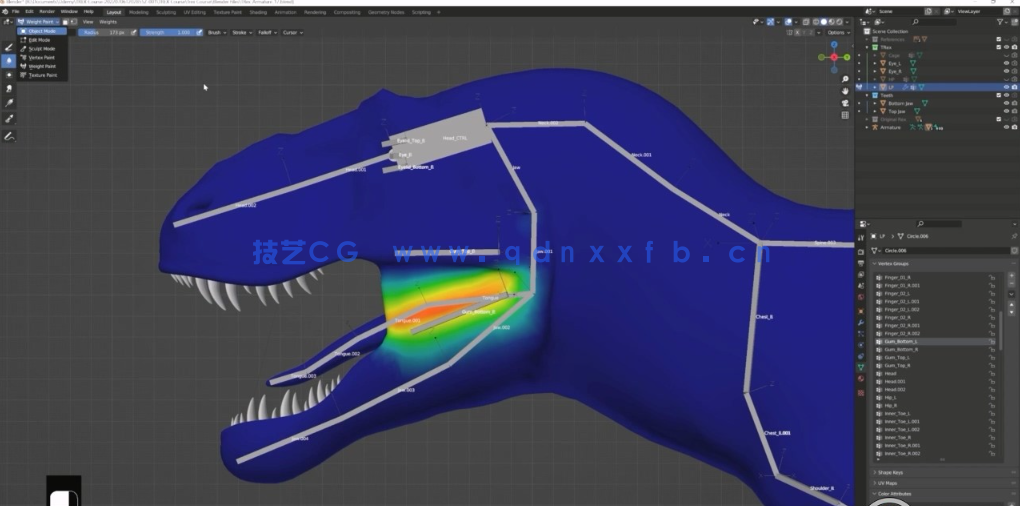Toggle the camera view icon
The height and width of the screenshot is (506, 1020).
[x=845, y=103]
